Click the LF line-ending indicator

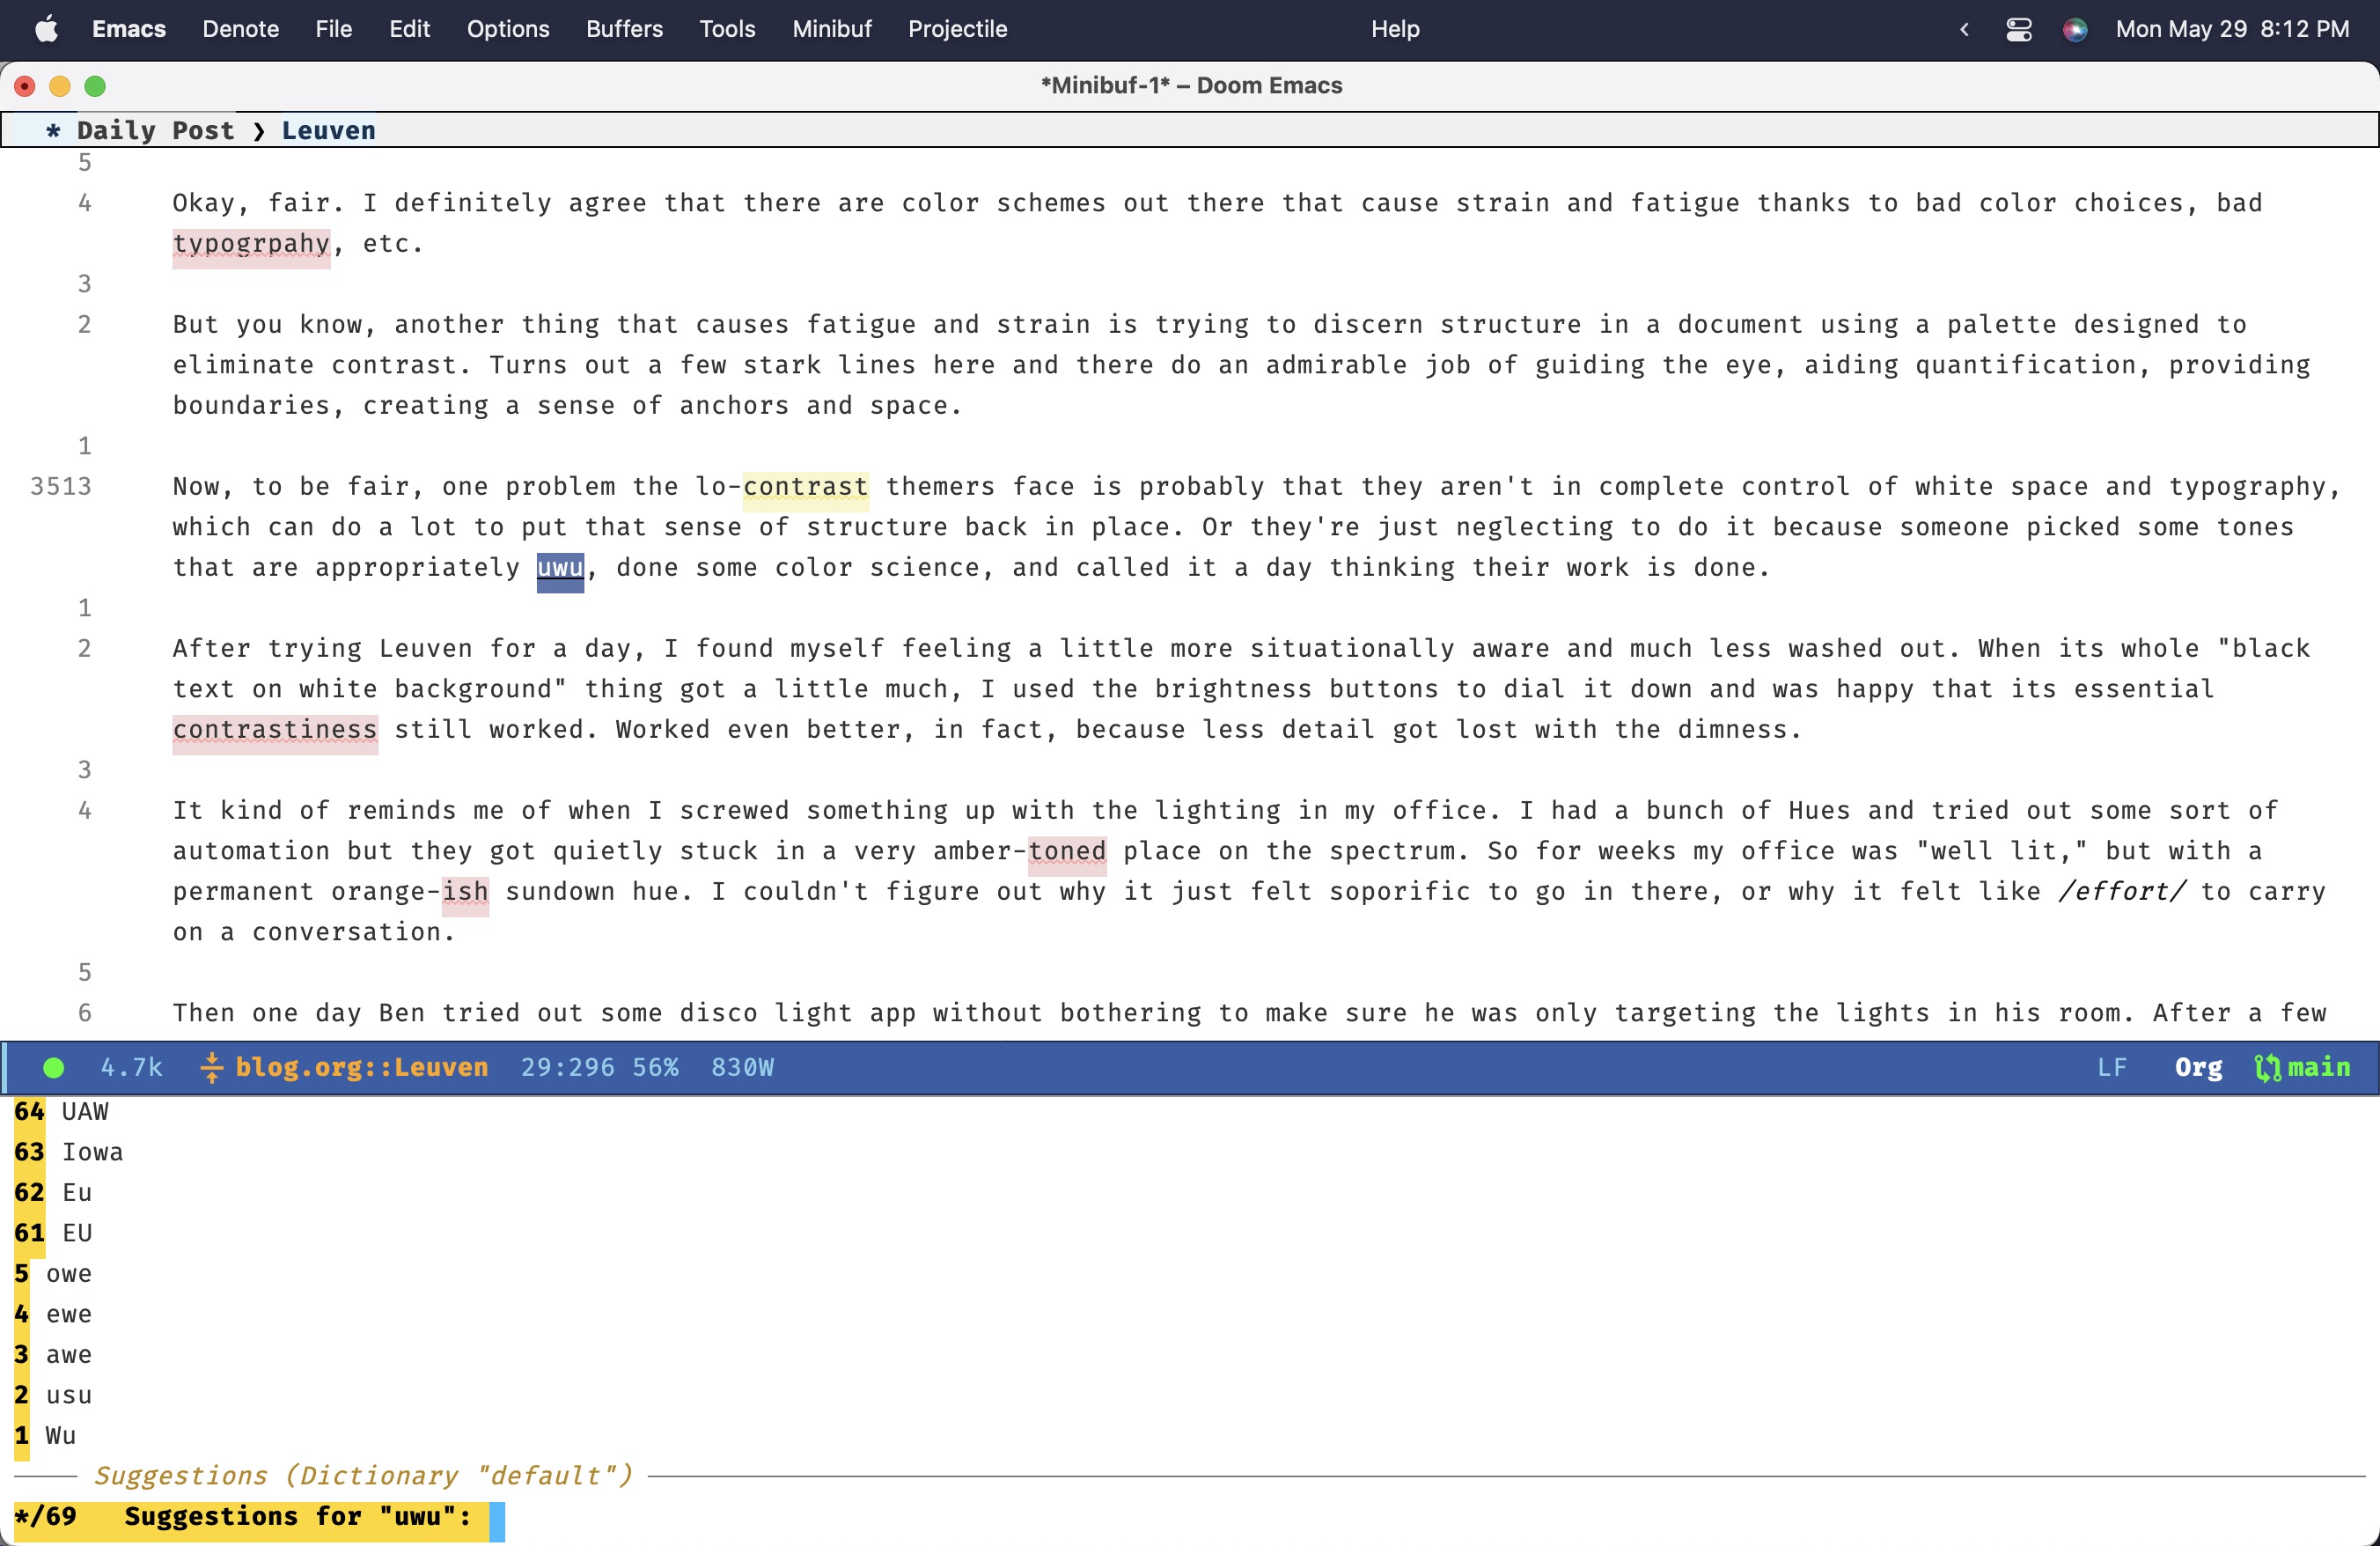[2112, 1067]
